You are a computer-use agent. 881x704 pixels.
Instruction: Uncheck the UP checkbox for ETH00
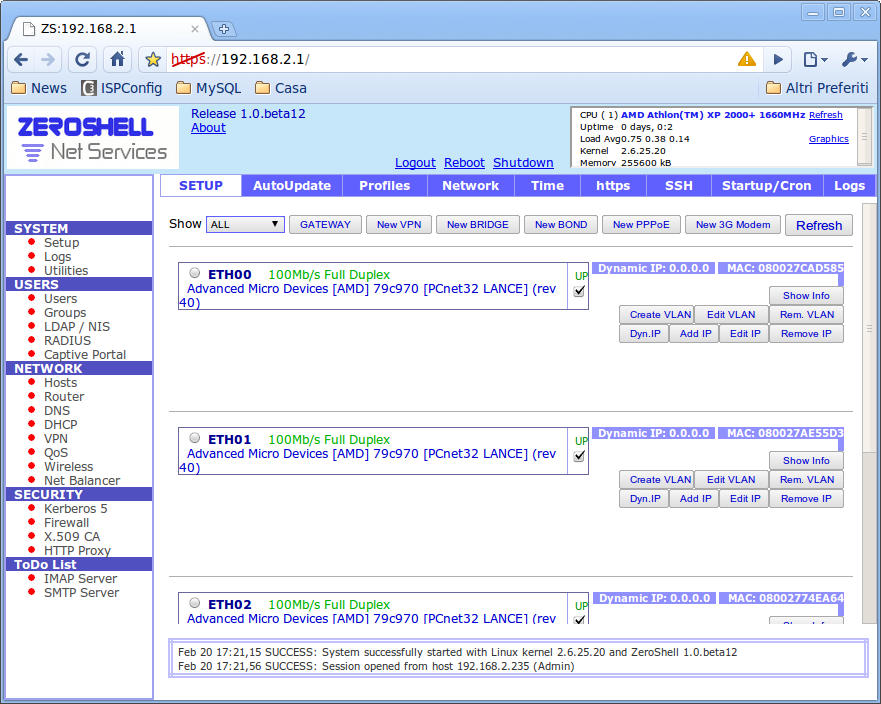tap(579, 291)
